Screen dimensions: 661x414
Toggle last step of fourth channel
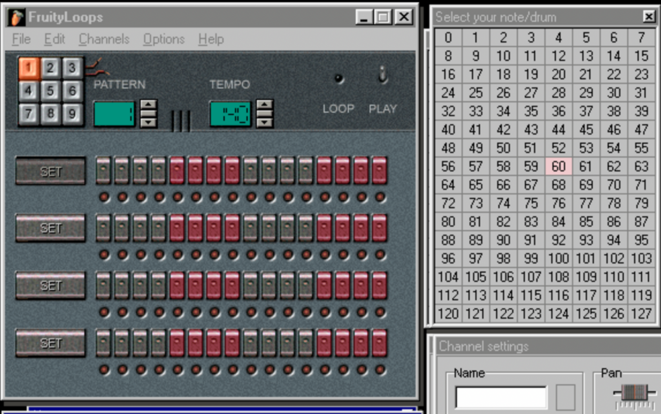[x=379, y=343]
